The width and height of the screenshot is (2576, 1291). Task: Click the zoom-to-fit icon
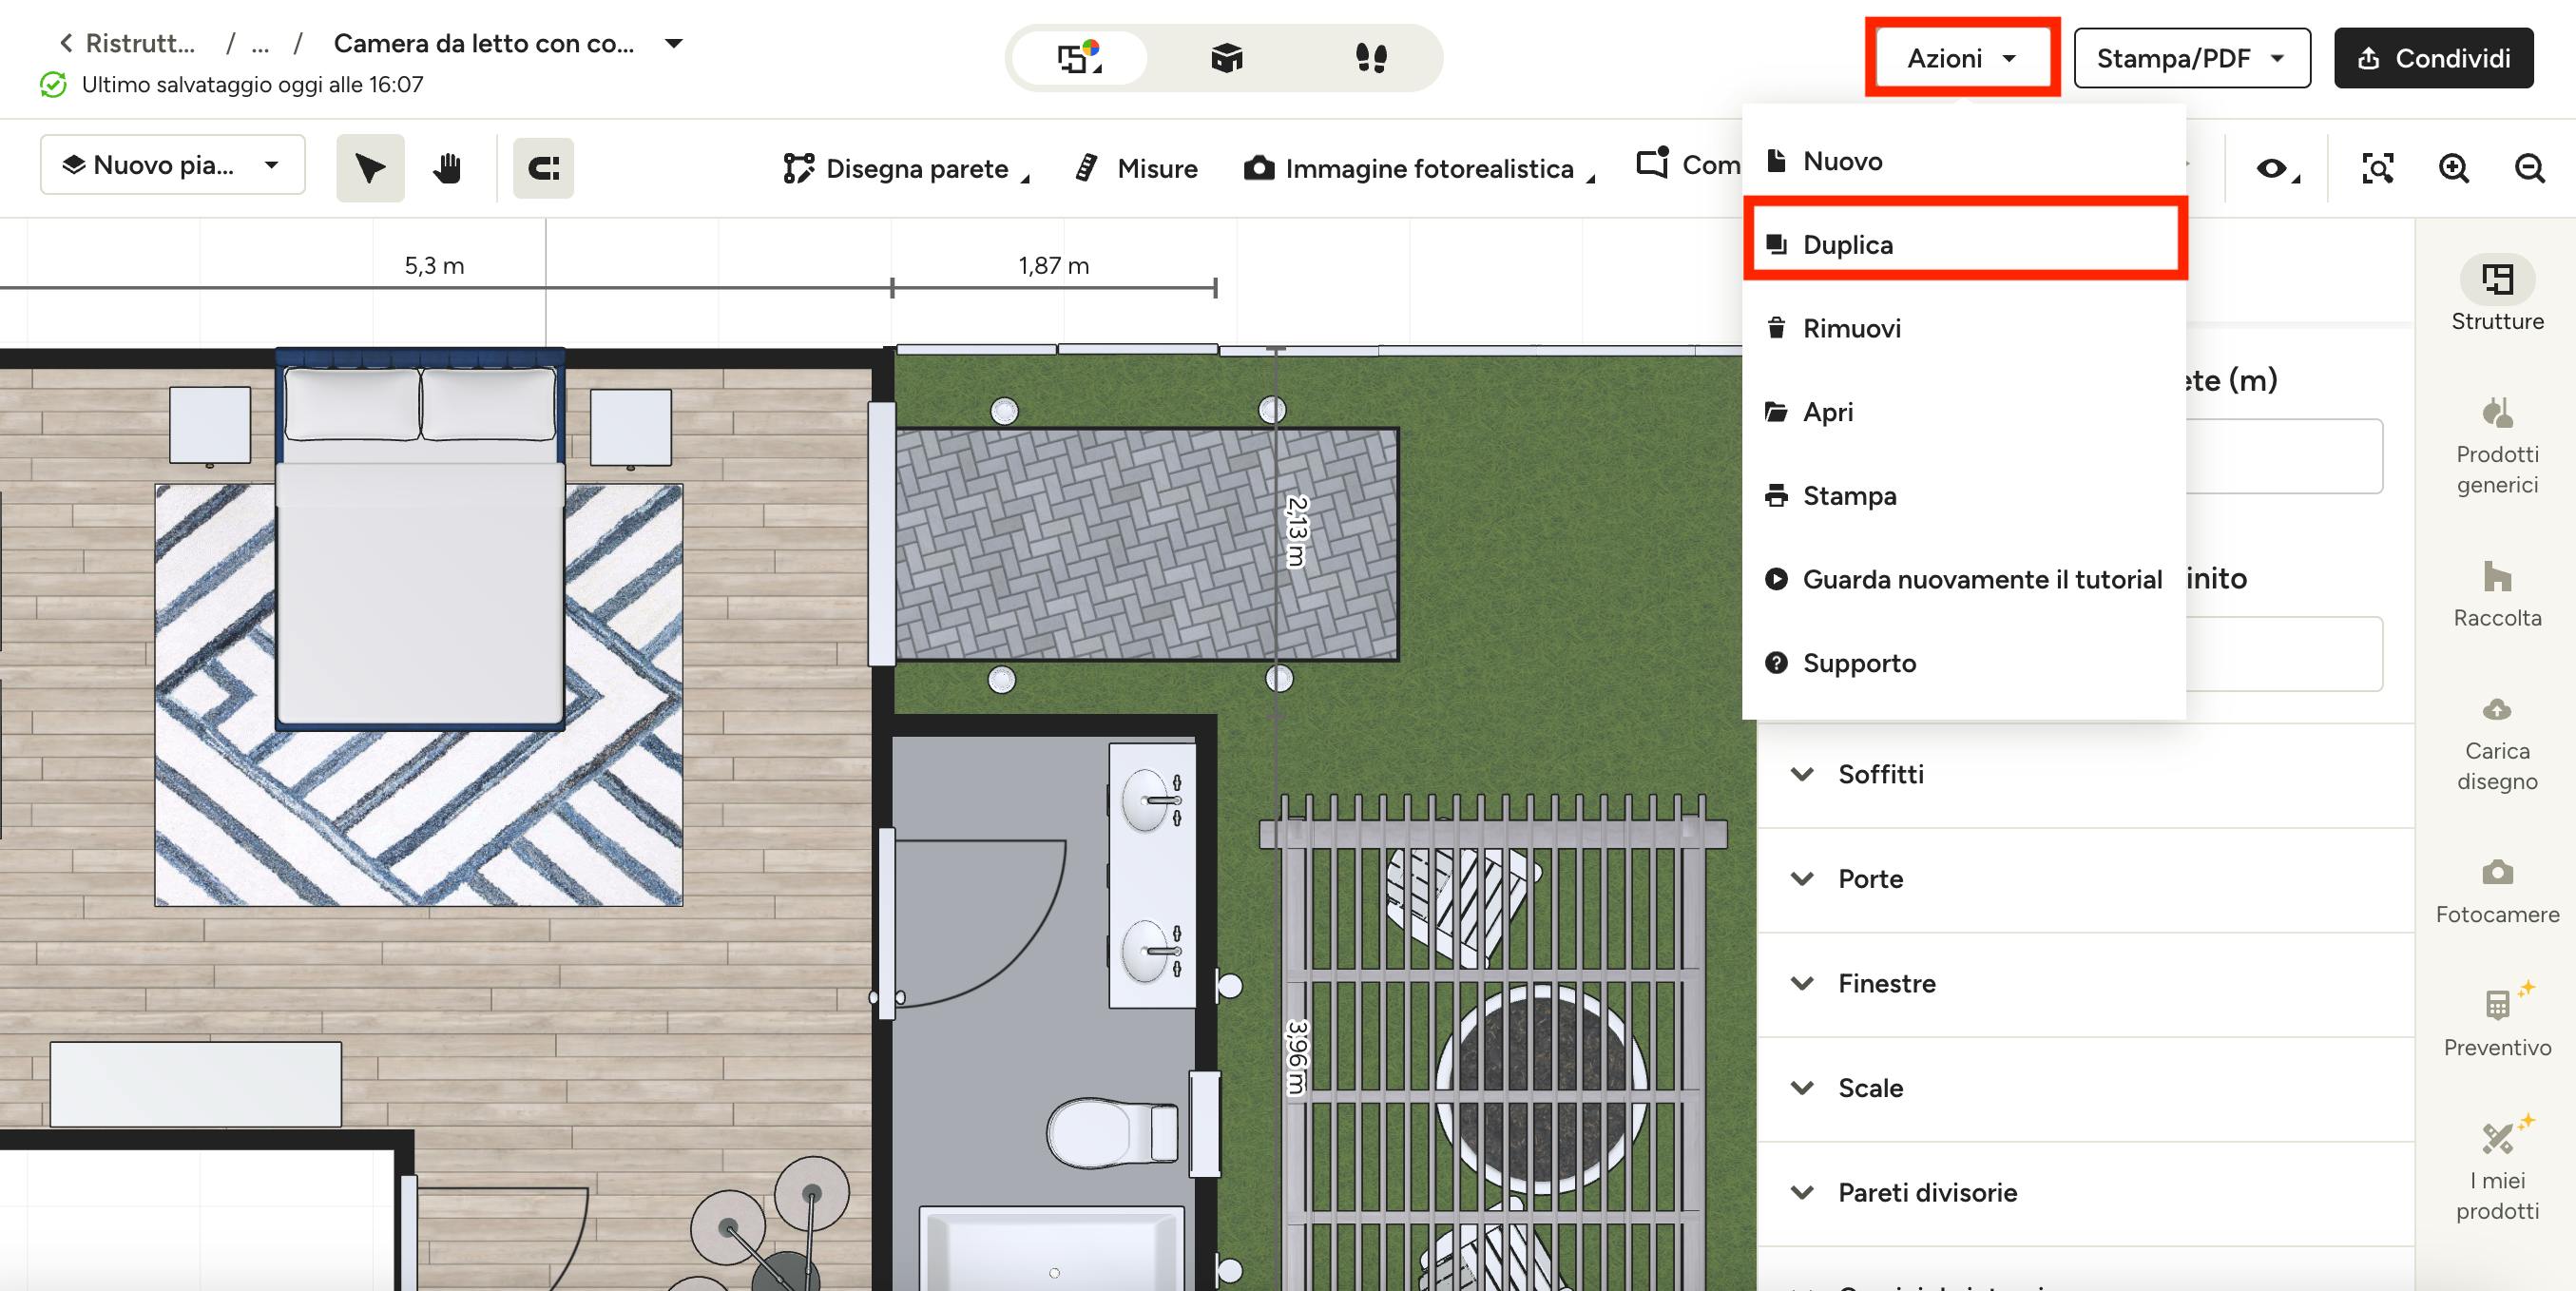(2377, 168)
